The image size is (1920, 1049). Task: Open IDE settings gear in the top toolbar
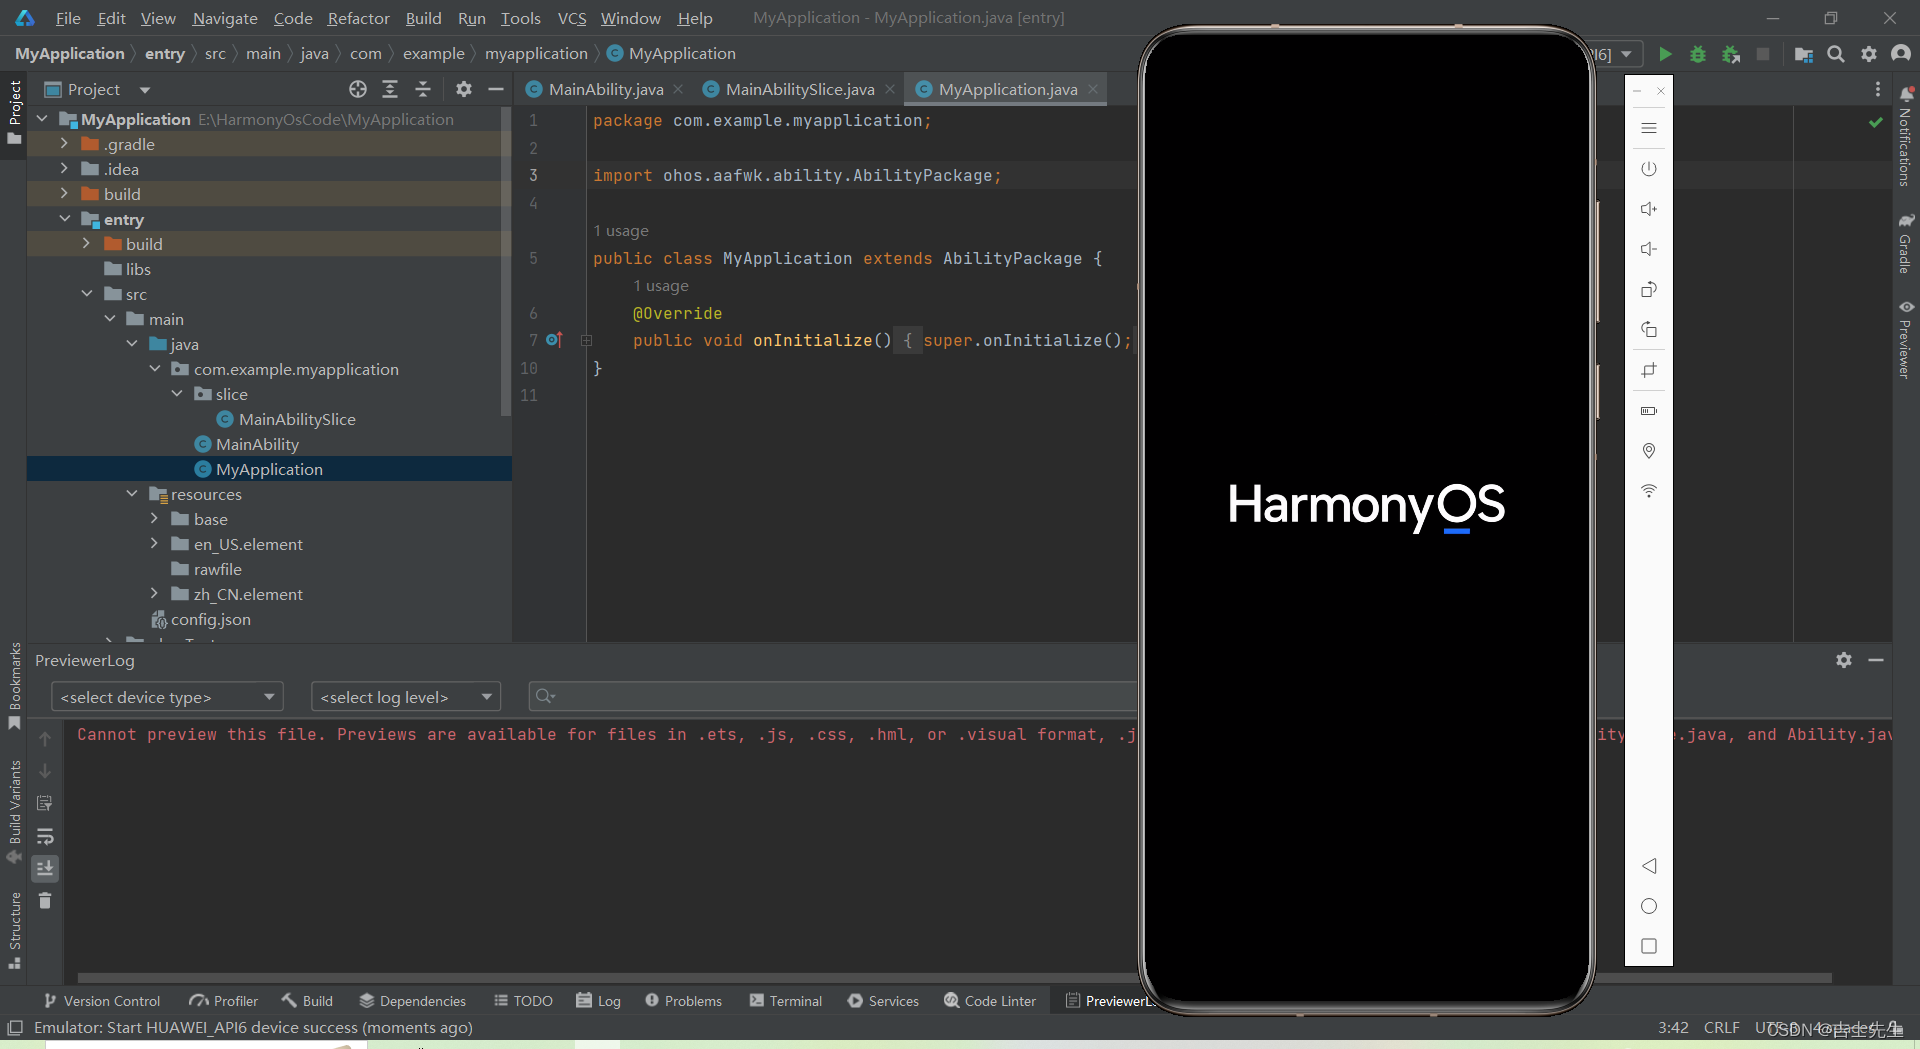pyautogui.click(x=1869, y=54)
